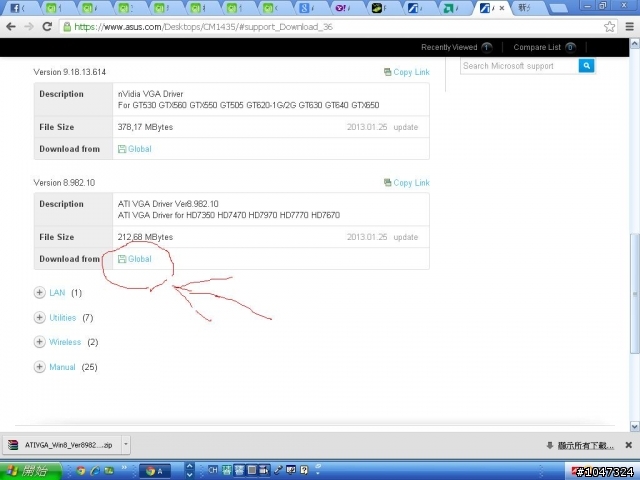Expand hidden quick launch items chevron

124,468
